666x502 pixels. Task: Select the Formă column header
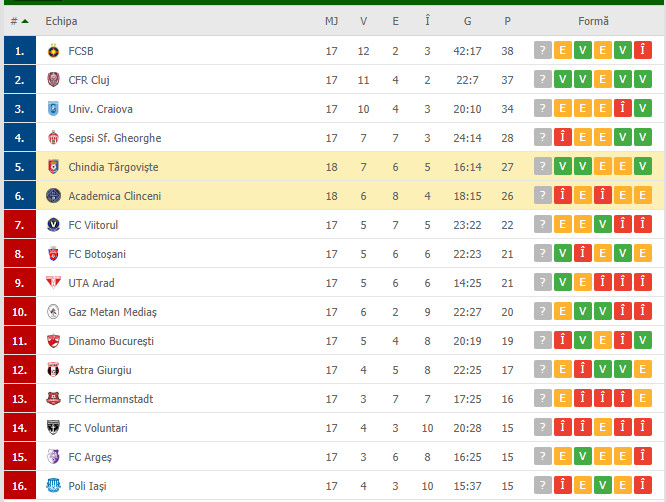[593, 21]
